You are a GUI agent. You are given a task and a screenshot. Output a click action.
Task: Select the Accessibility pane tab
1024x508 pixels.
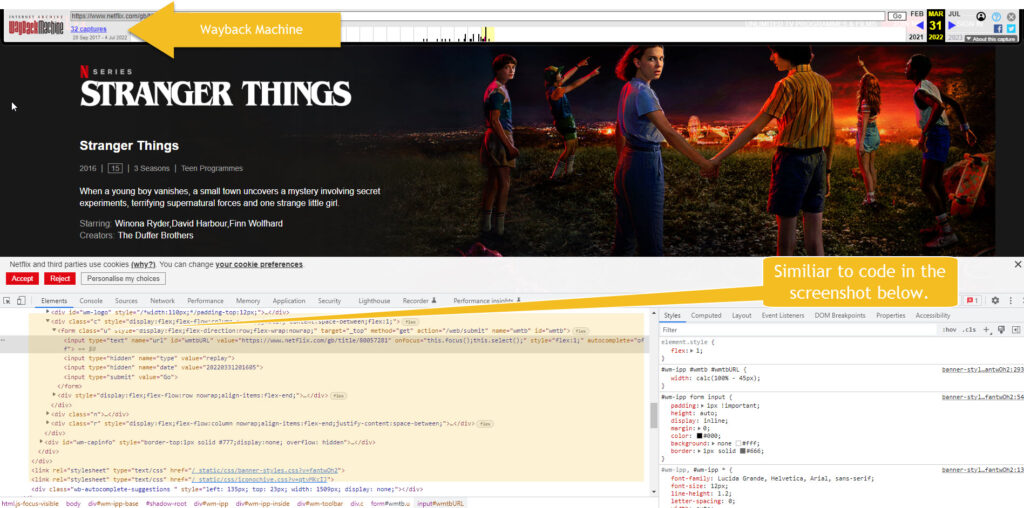[933, 315]
